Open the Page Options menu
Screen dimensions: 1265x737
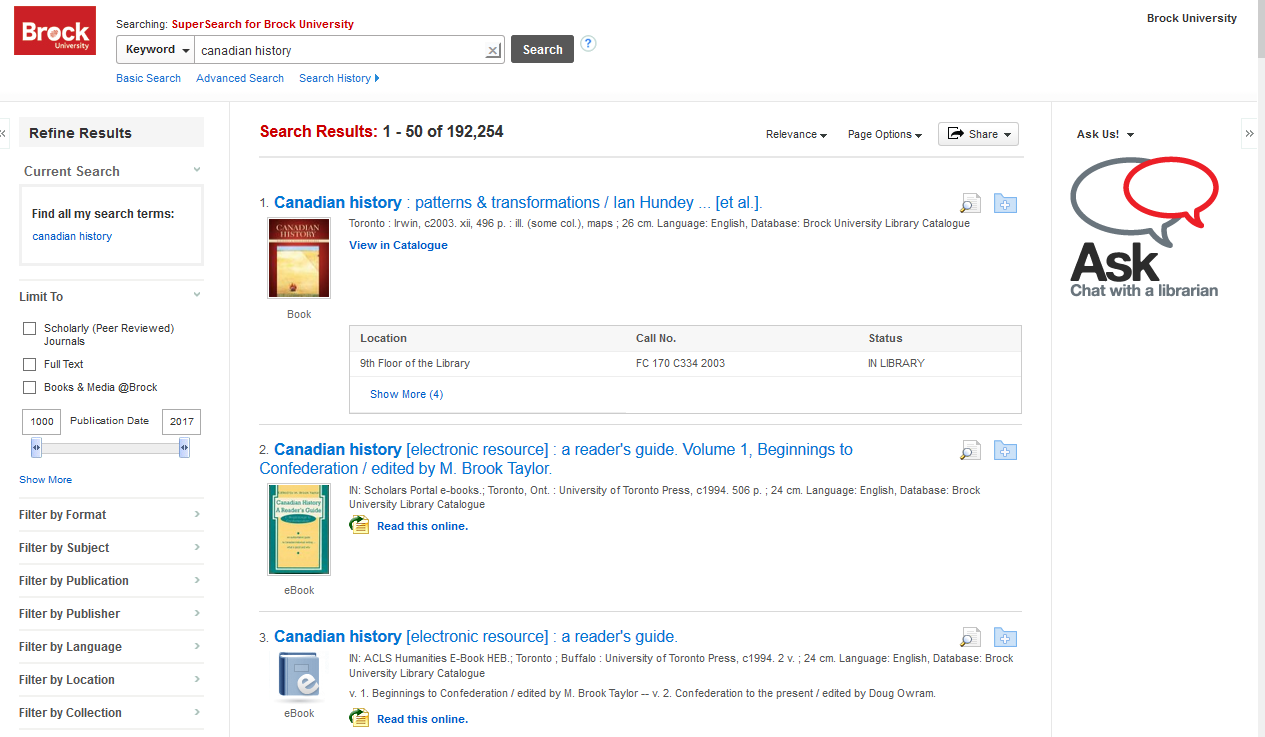[884, 134]
